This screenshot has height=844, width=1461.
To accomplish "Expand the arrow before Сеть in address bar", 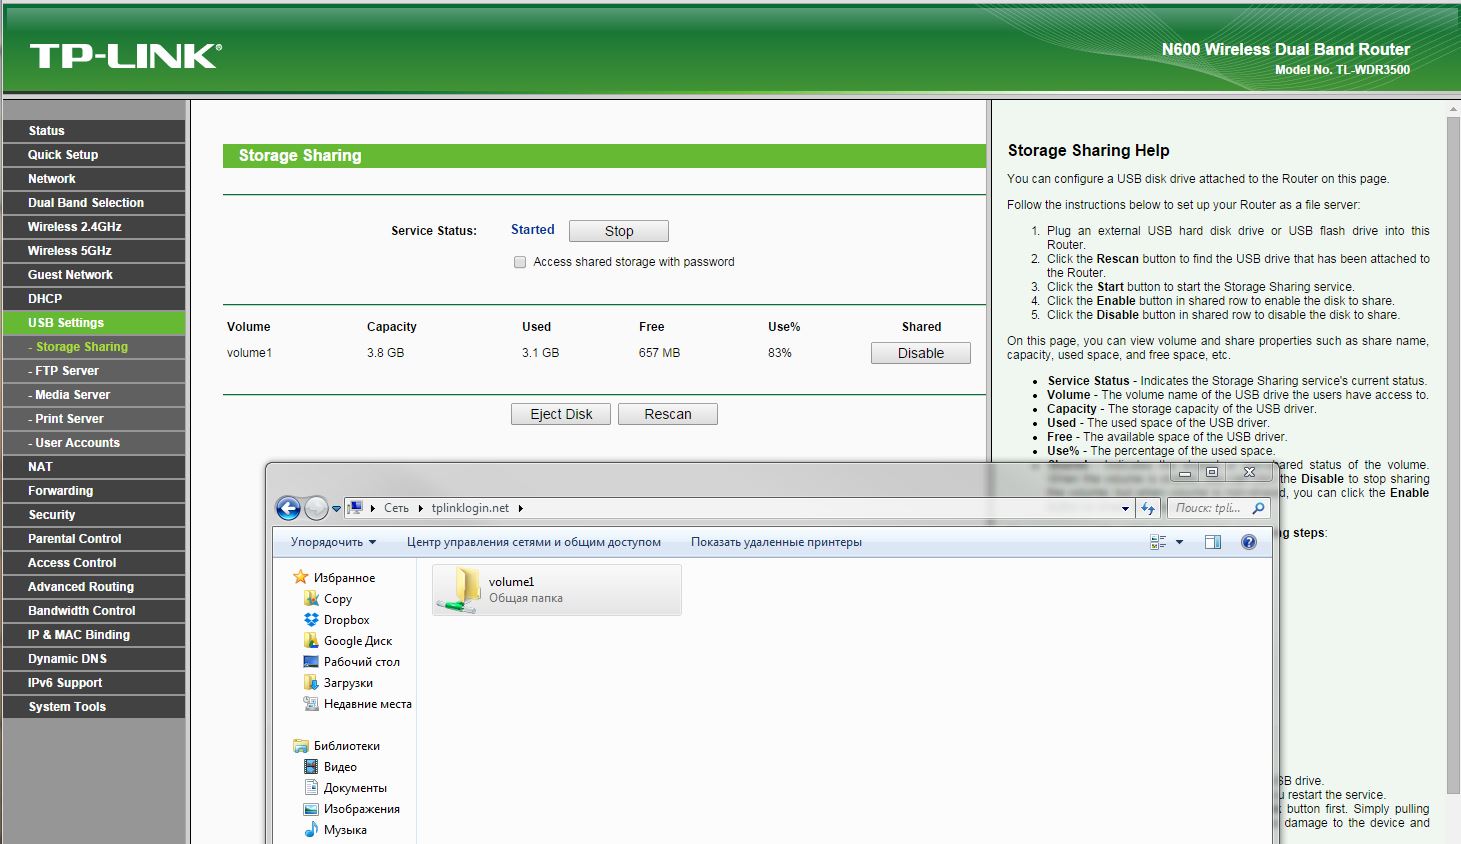I will point(373,508).
